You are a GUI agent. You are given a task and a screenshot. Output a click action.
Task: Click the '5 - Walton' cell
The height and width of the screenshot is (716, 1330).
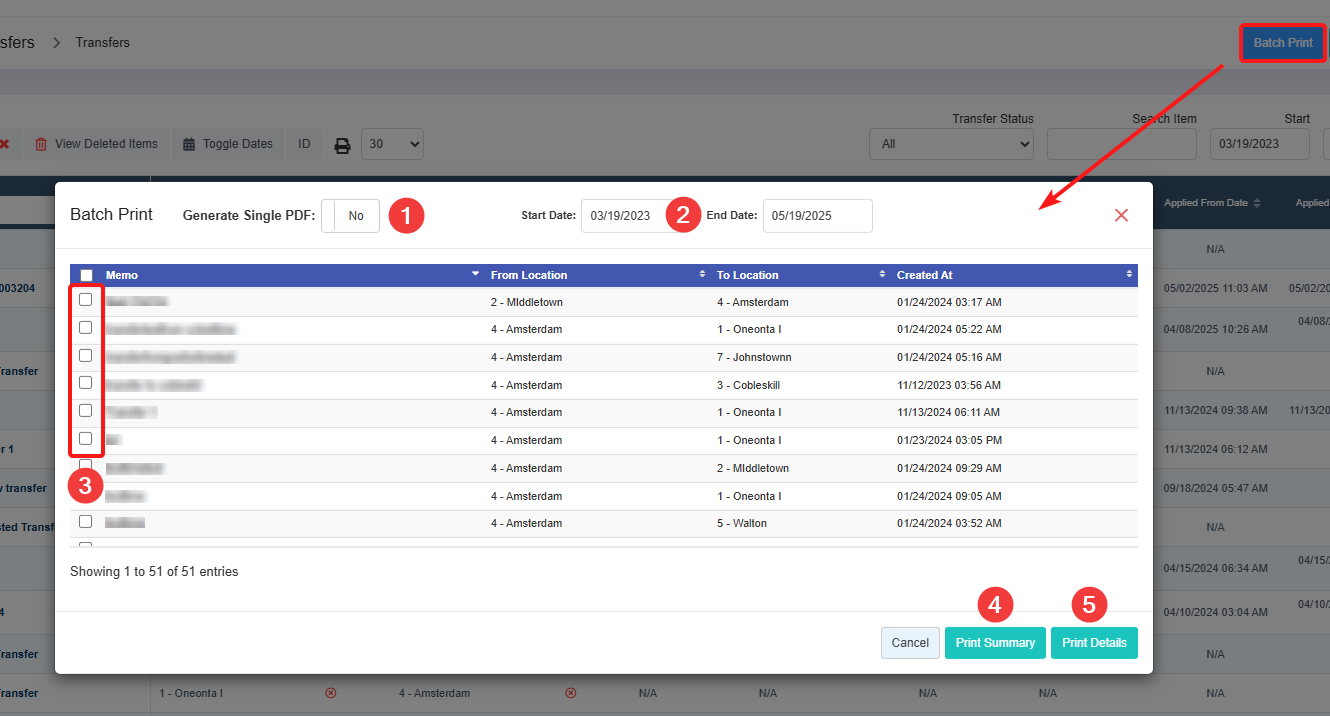click(741, 524)
